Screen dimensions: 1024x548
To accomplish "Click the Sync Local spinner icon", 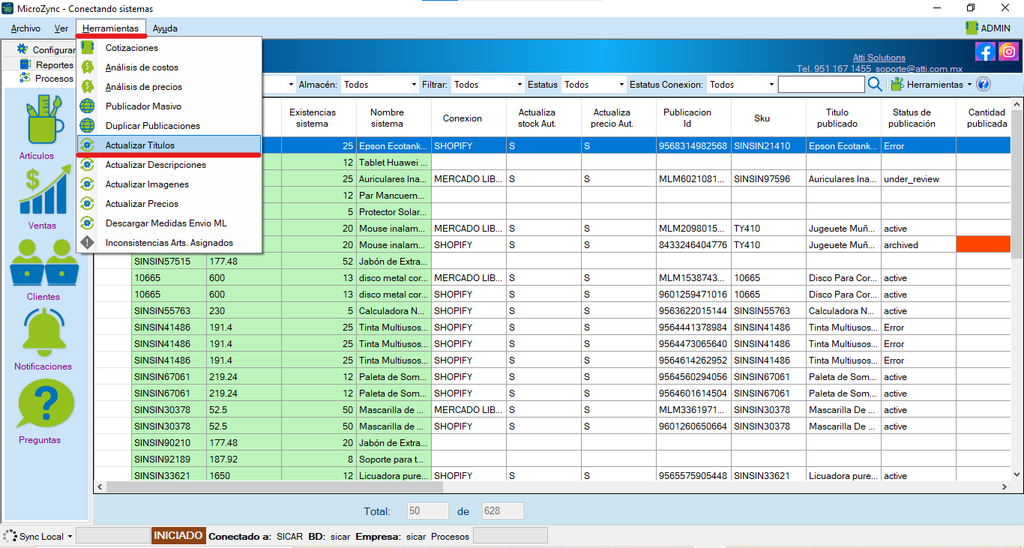I will [10, 536].
